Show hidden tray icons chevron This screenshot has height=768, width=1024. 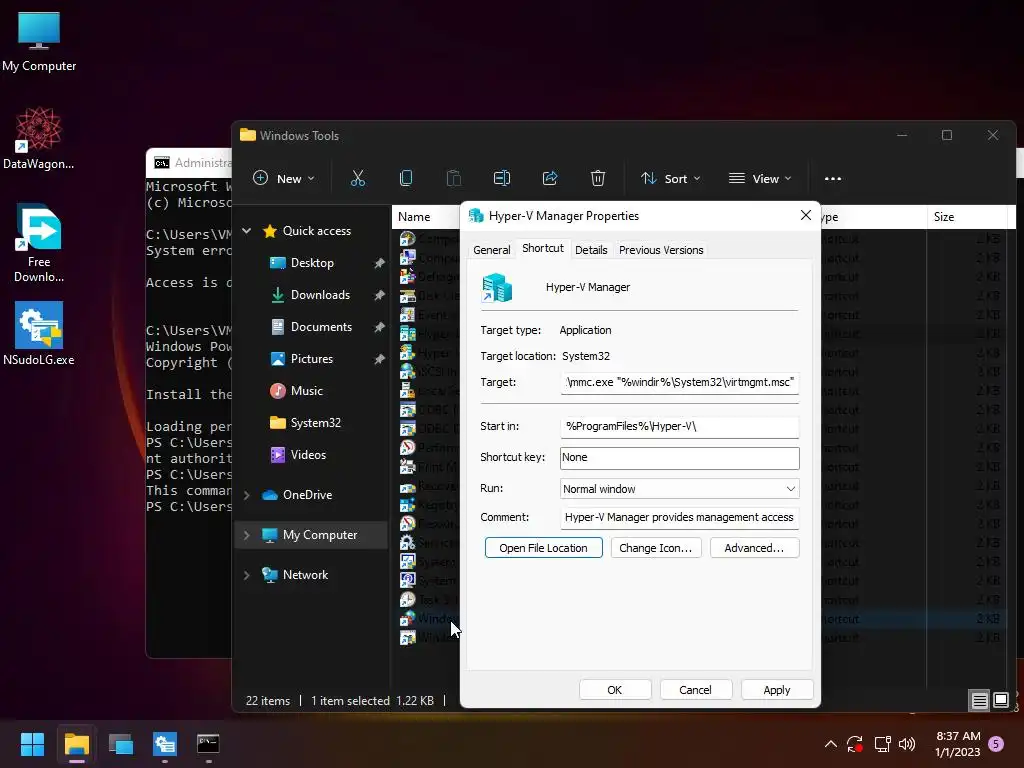pyautogui.click(x=831, y=744)
